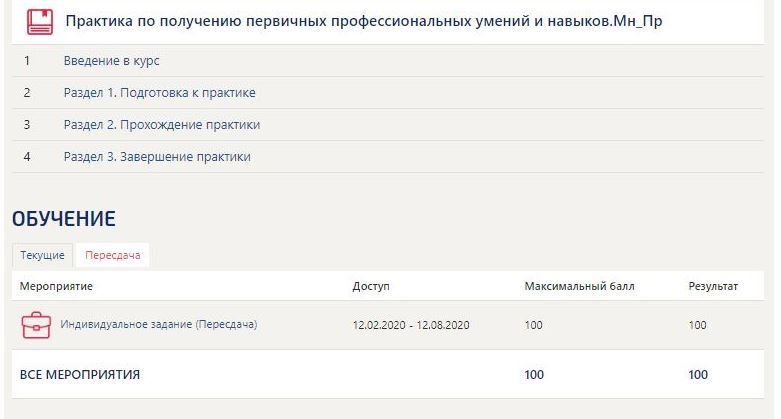
Task: Click the ВСЕ МЕРОПРИЯТИЯ total row label
Action: click(x=80, y=375)
